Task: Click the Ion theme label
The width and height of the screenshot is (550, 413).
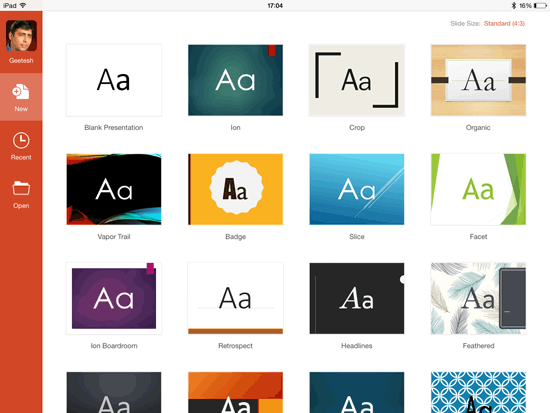Action: 235,127
